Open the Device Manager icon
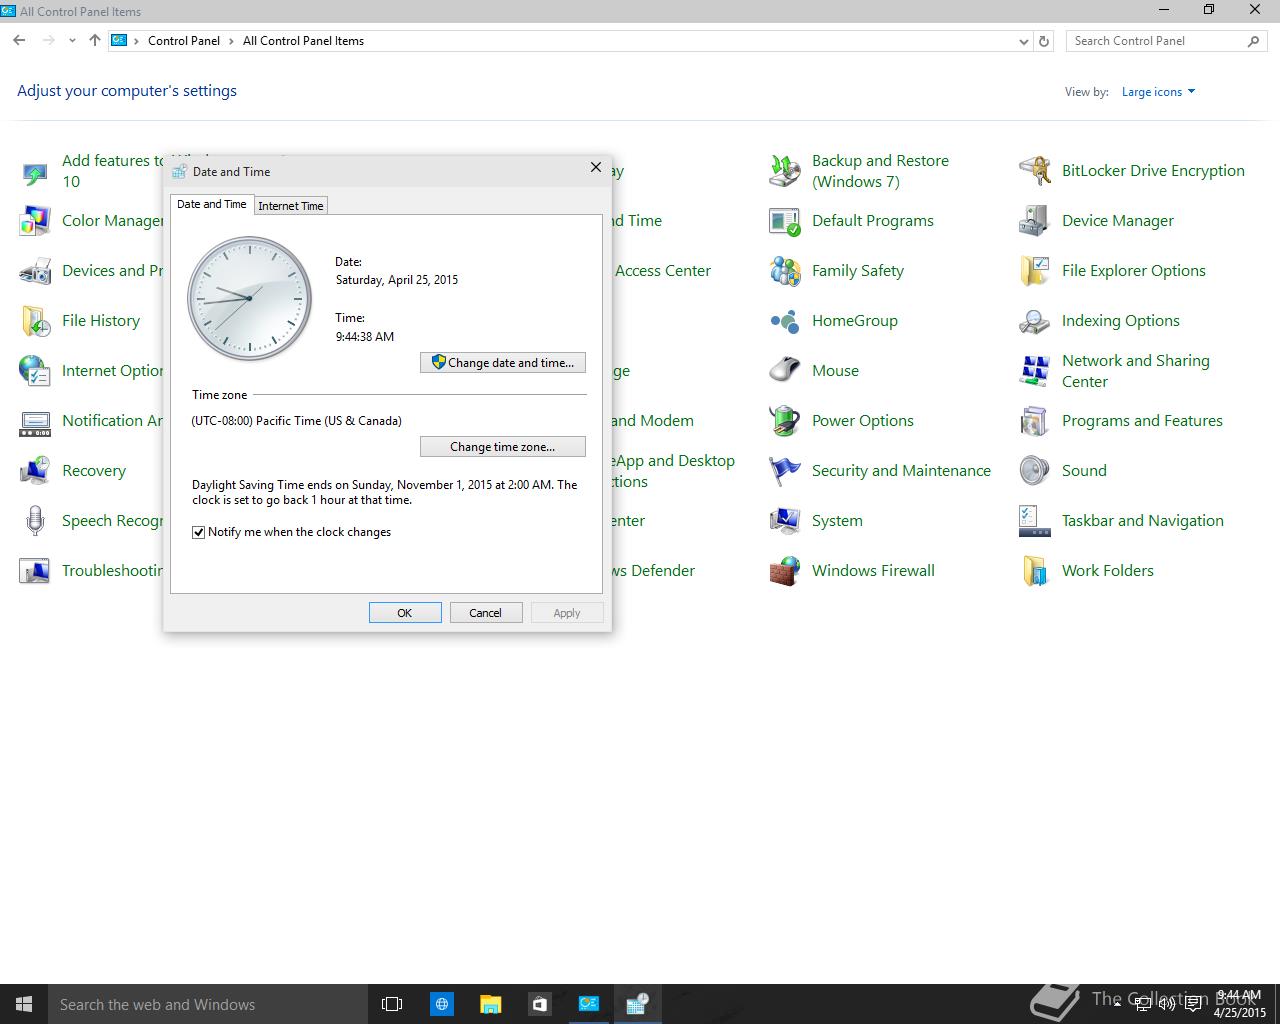Screen dimensions: 1280x1024 pyautogui.click(x=1035, y=221)
